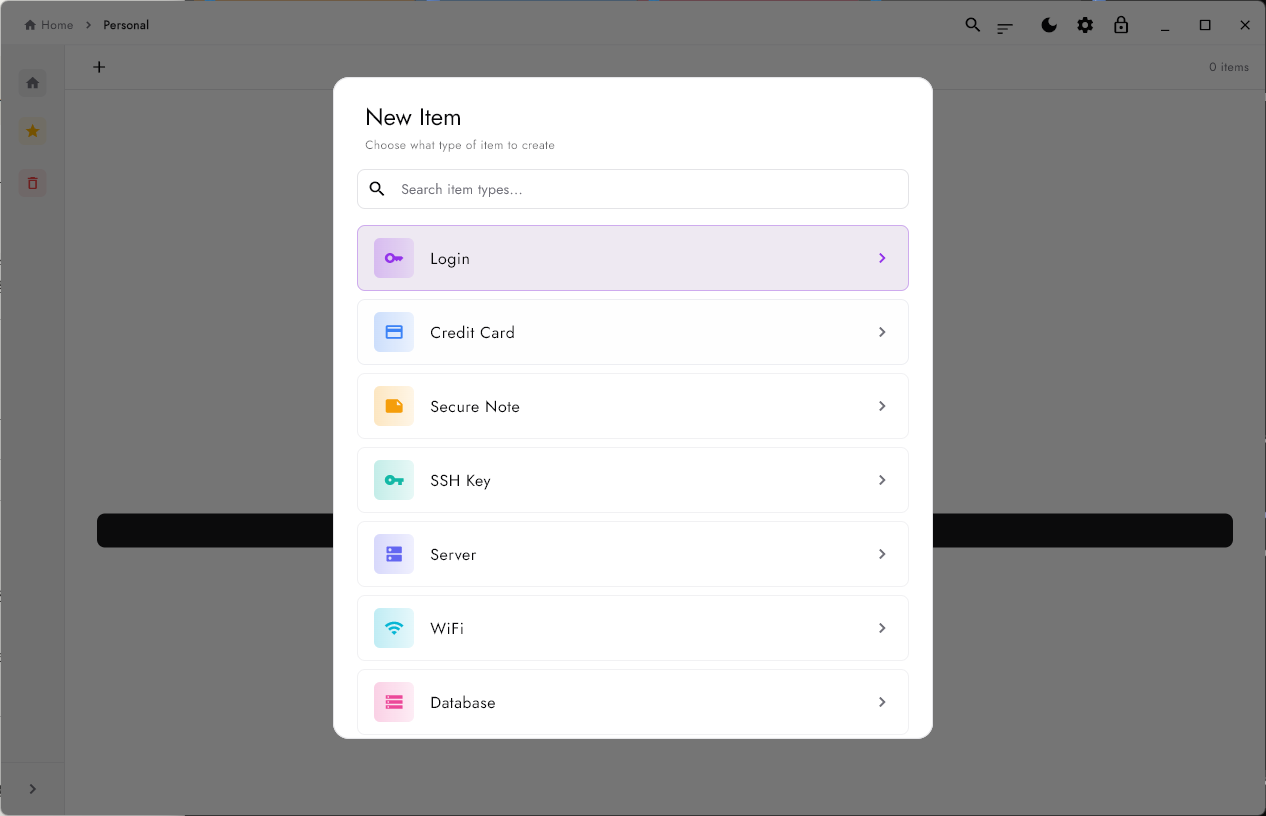Open Credit Card row chevron

882,332
